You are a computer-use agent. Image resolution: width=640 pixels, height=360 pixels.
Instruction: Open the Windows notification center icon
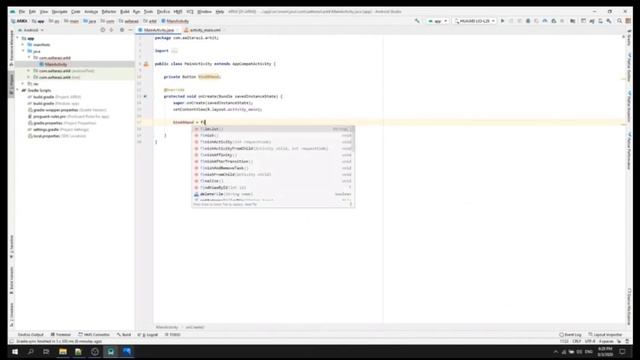pyautogui.click(x=622, y=351)
